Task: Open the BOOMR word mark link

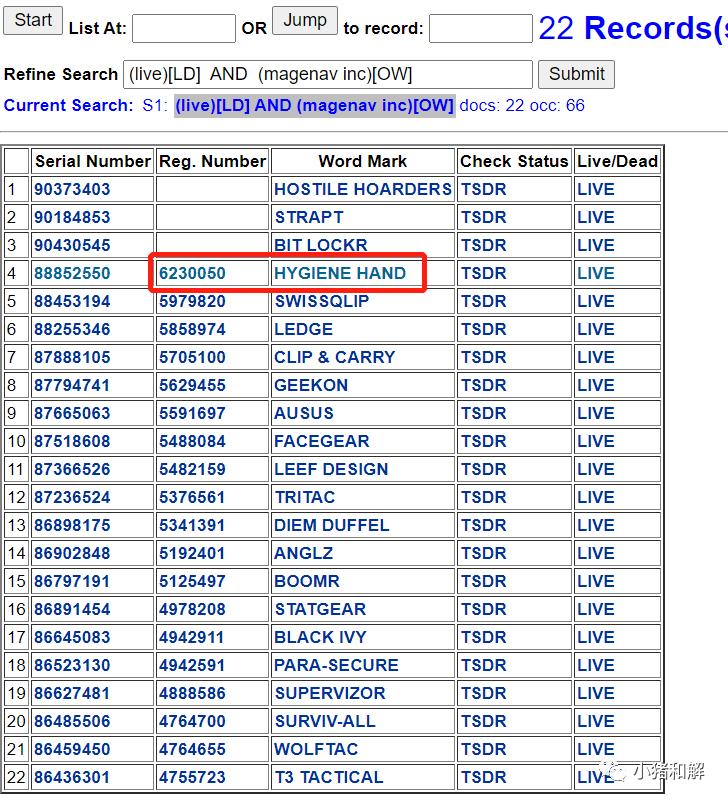Action: [307, 581]
